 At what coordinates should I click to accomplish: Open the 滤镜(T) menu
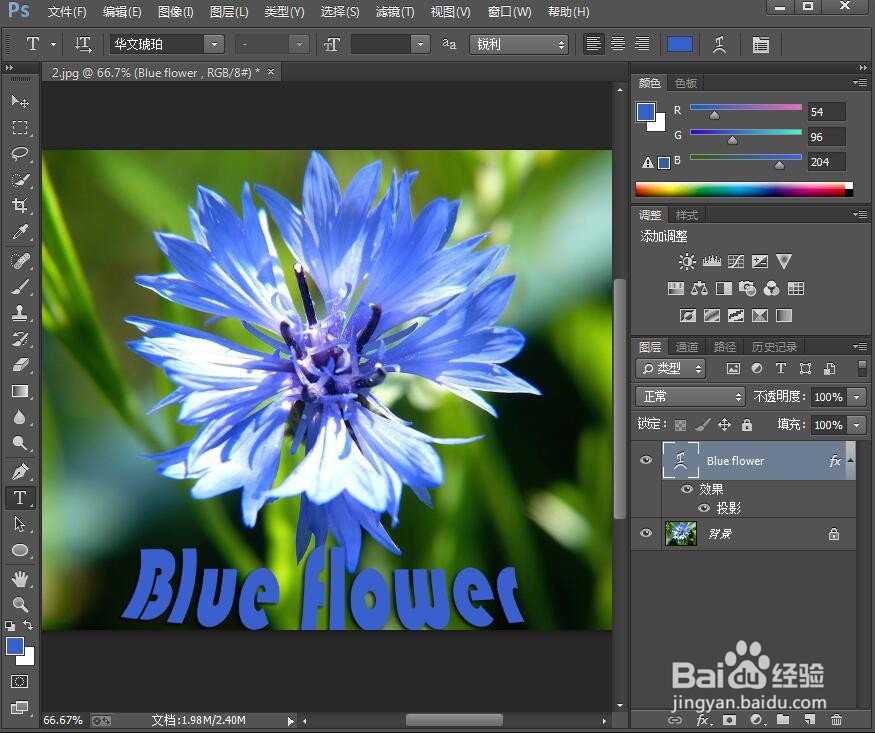coord(395,12)
